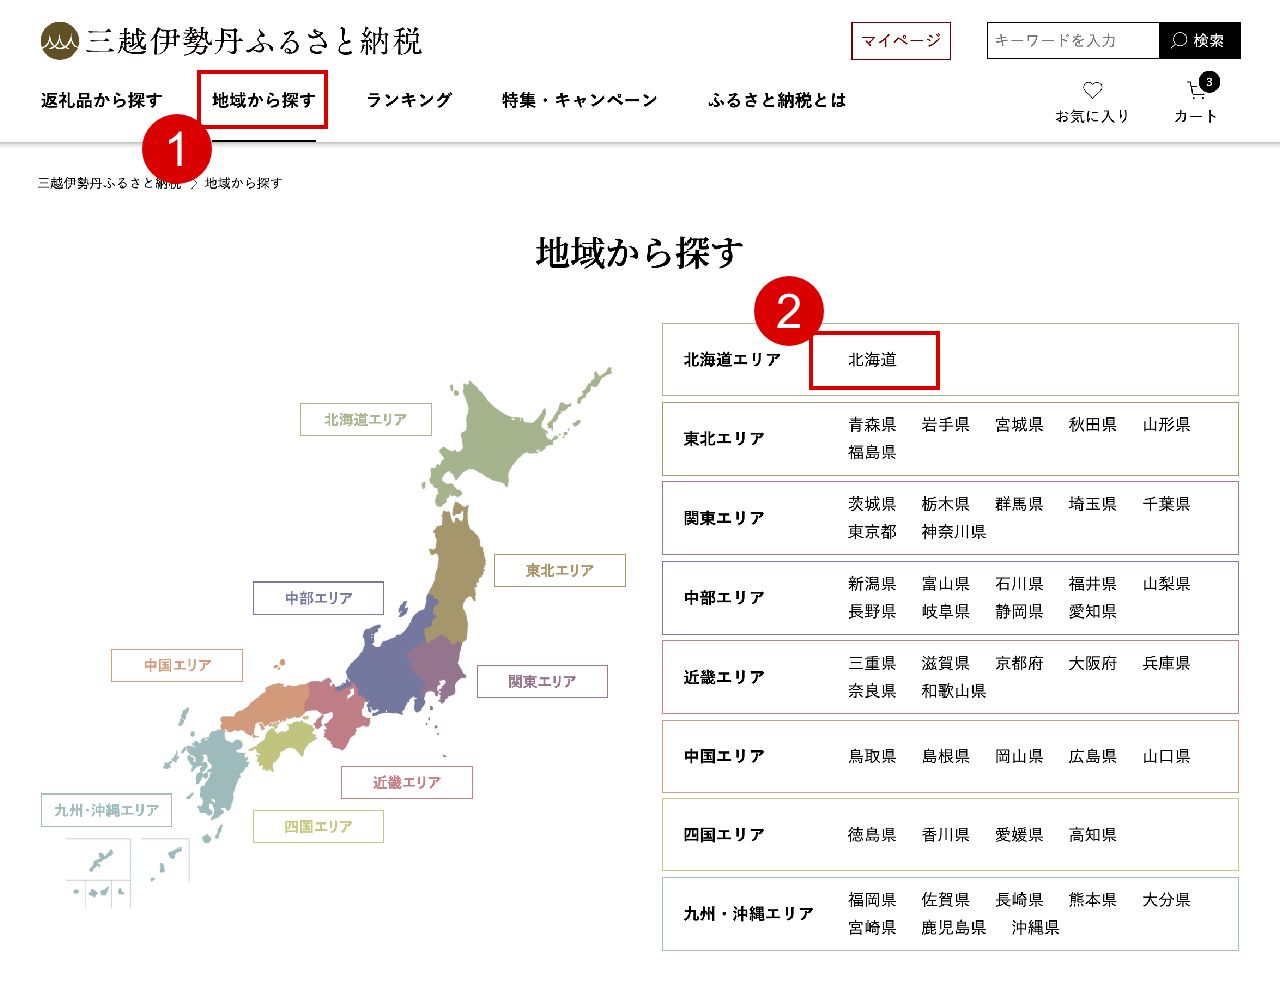The width and height of the screenshot is (1280, 985).
Task: Open 京都府 prefecture link
Action: (x=1019, y=664)
